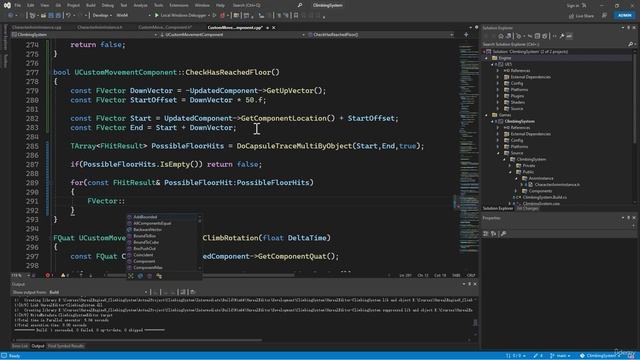Click the Solution Explorer vertical scrollbar
Image resolution: width=640 pixels, height=360 pixels.
635,98
